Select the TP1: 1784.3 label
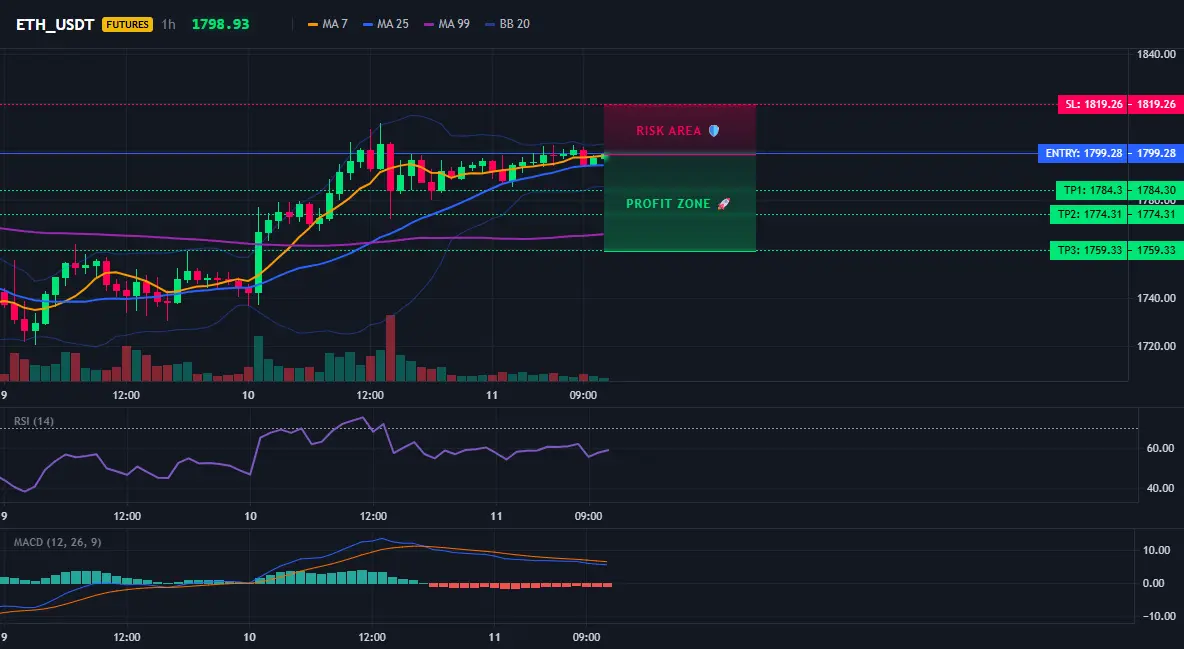This screenshot has height=649, width=1184. 1092,190
